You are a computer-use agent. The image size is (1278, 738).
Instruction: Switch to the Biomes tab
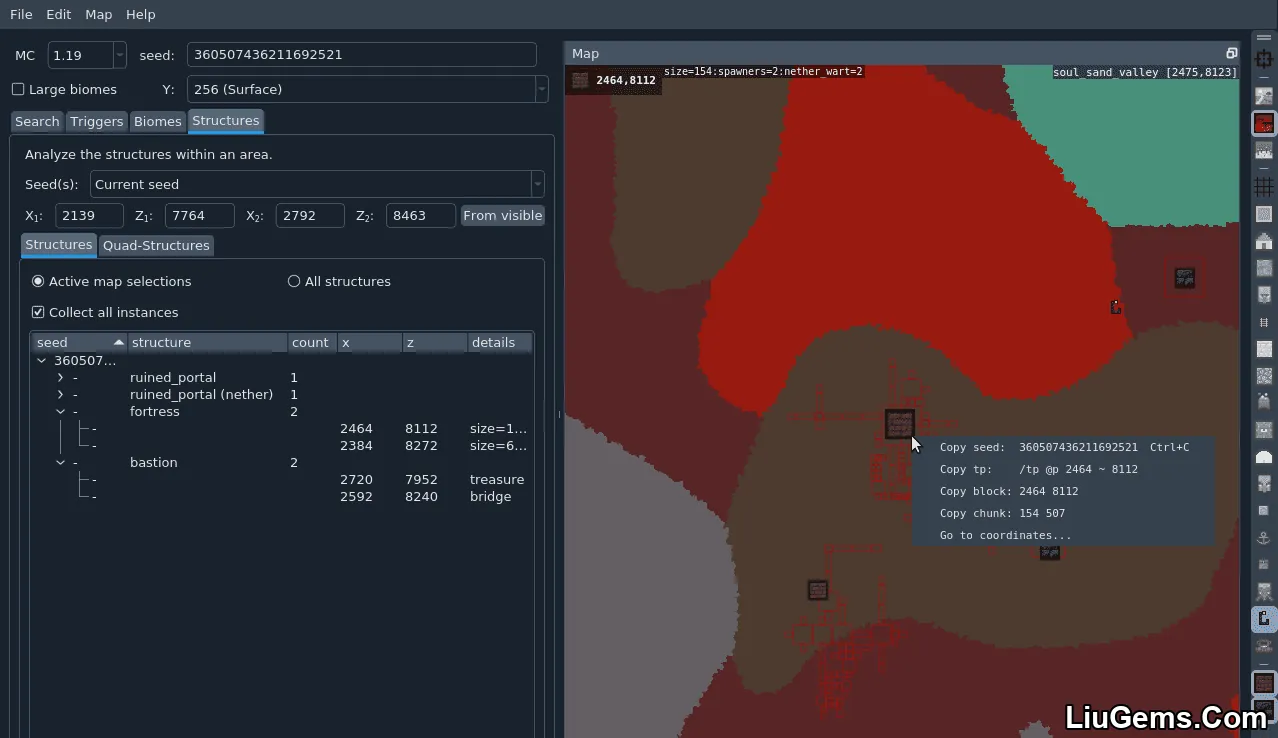click(158, 121)
